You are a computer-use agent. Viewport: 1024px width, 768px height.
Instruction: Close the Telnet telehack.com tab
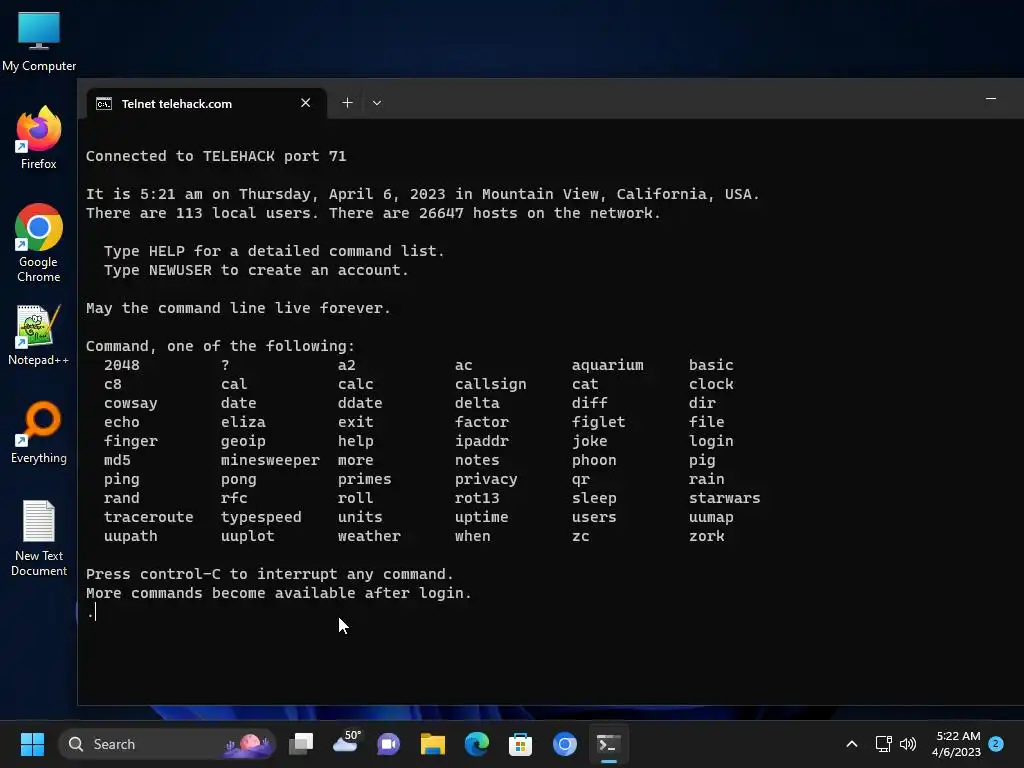tap(305, 103)
